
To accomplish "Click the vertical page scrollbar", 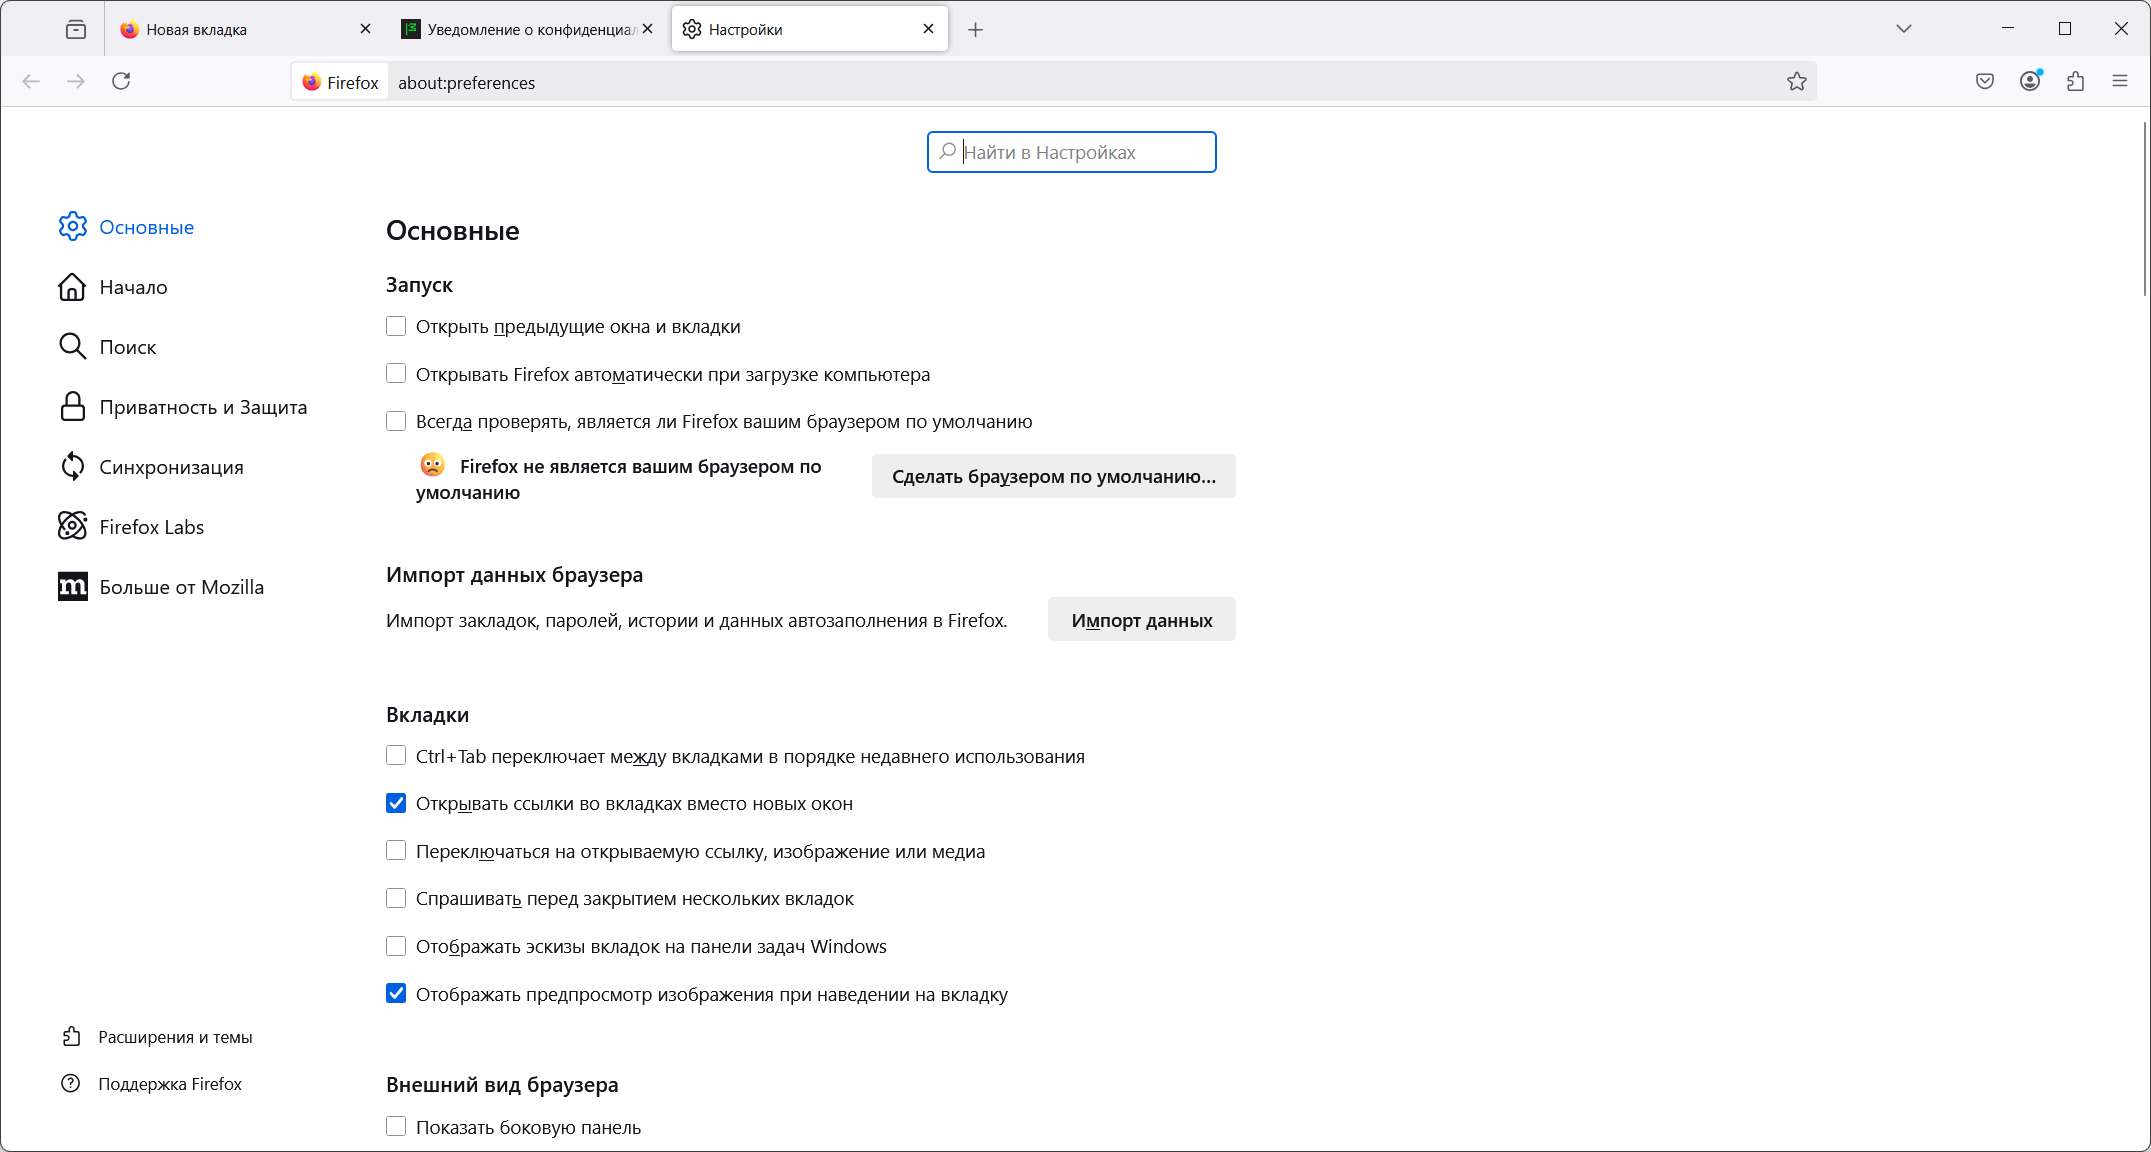I will (2145, 210).
